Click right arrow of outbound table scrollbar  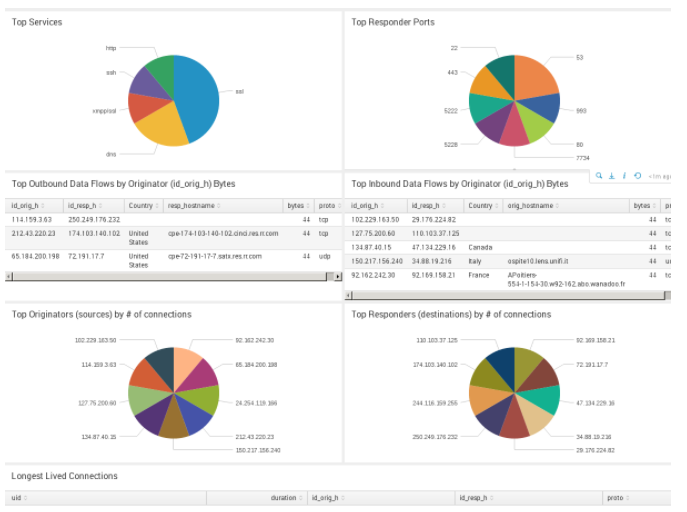pos(338,276)
